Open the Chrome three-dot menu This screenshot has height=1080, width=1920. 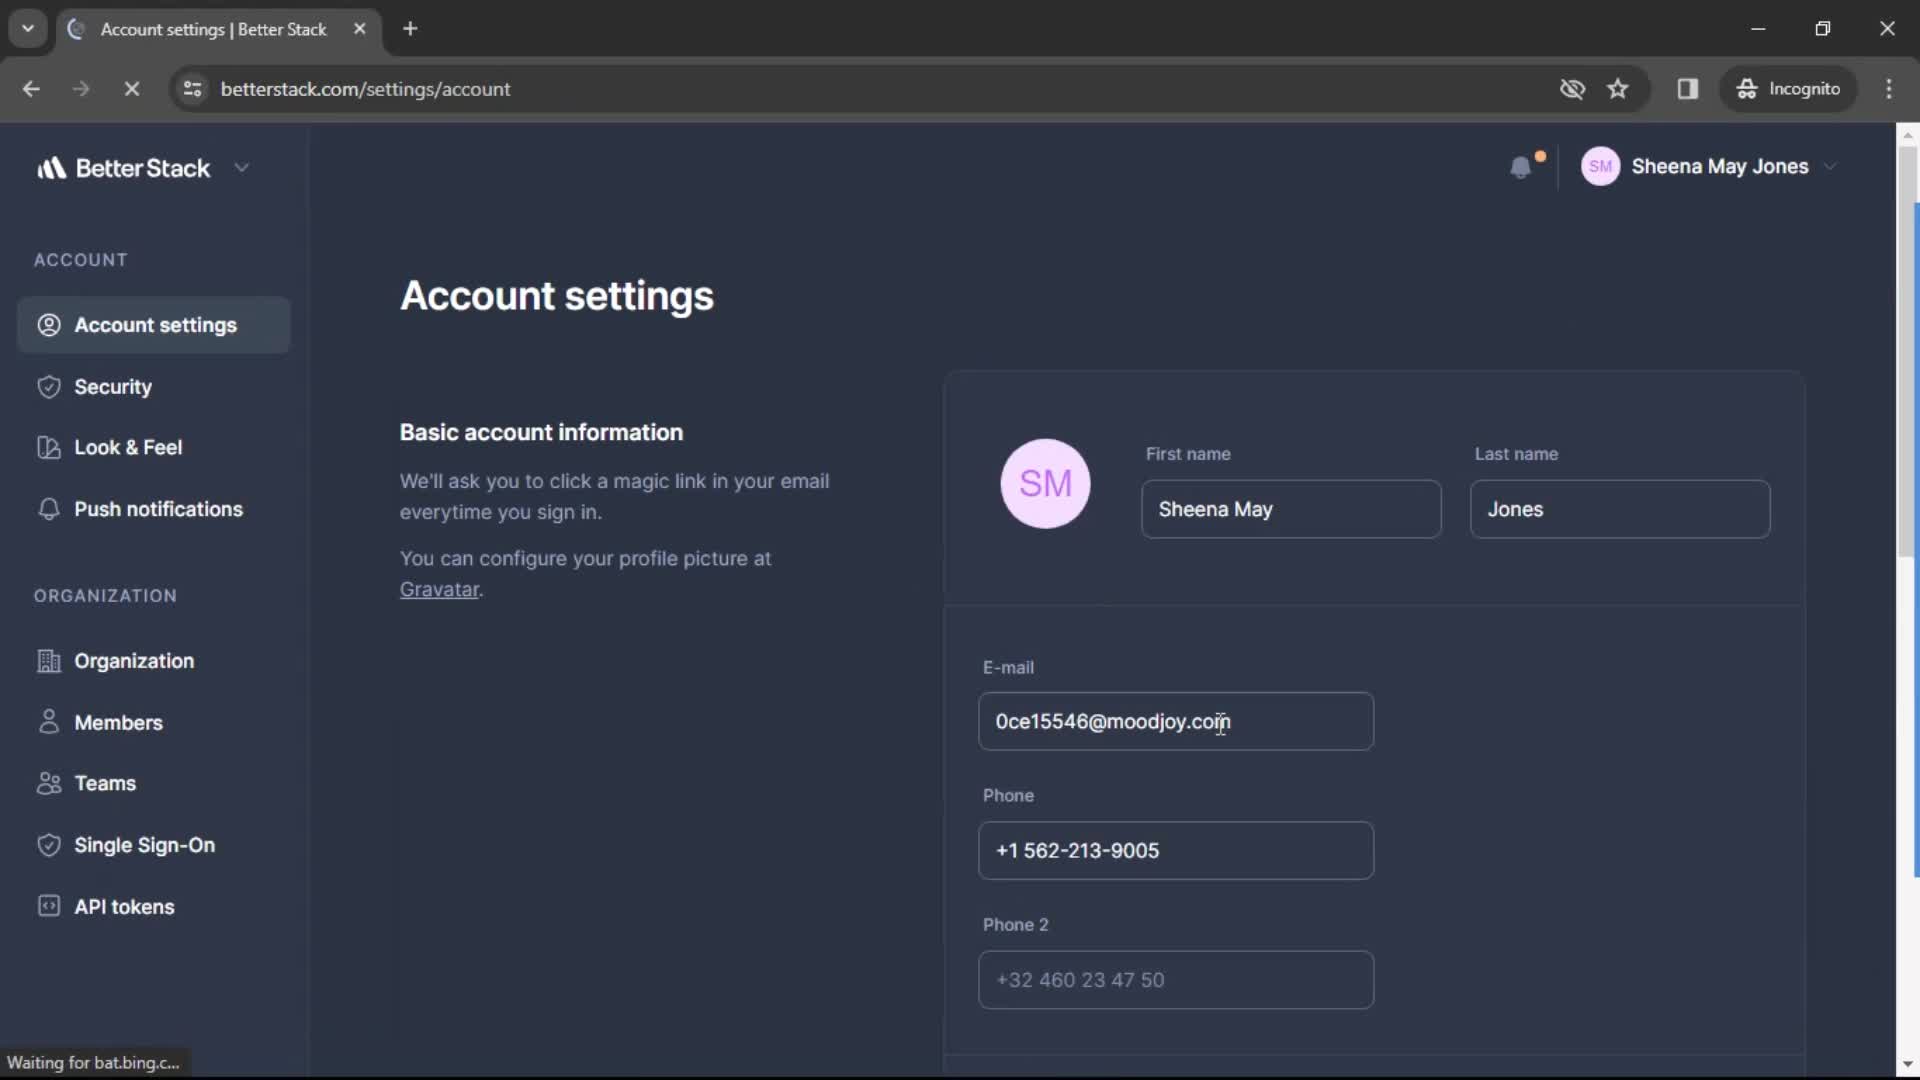pyautogui.click(x=1889, y=89)
